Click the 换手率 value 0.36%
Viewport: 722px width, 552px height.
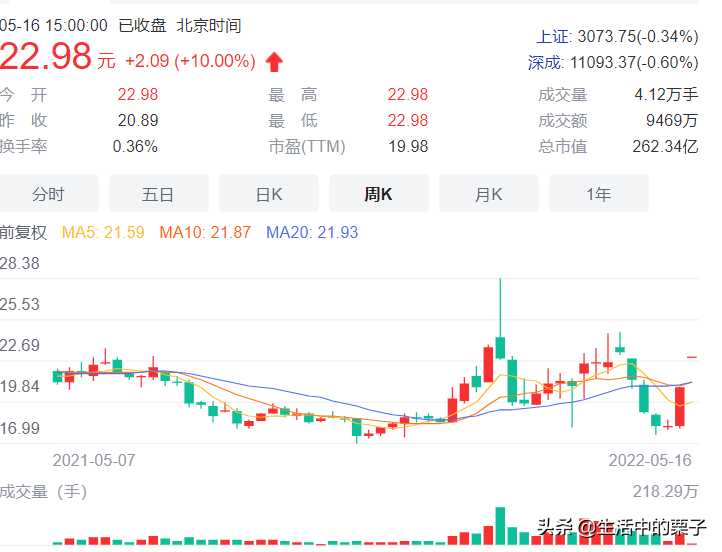pos(135,146)
